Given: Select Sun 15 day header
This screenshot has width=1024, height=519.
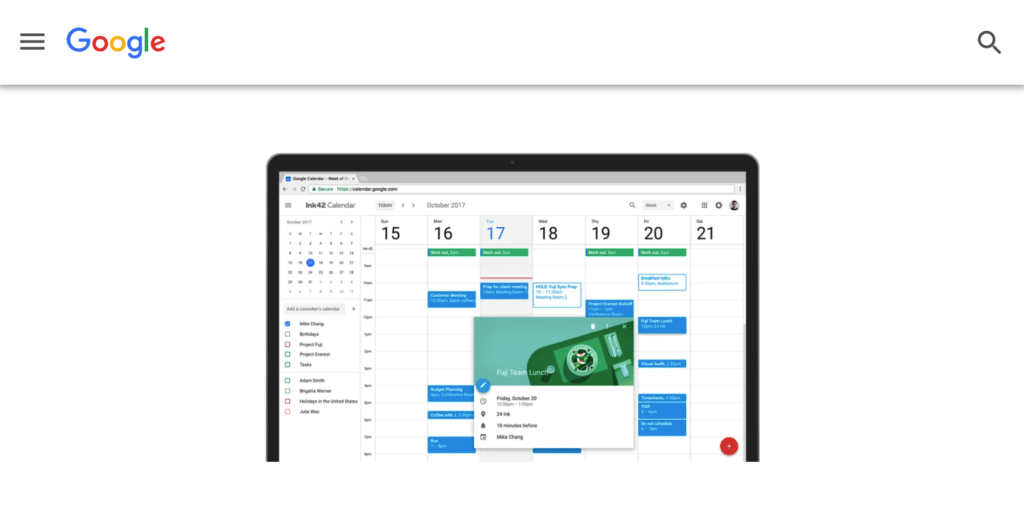Looking at the screenshot, I should coord(390,231).
